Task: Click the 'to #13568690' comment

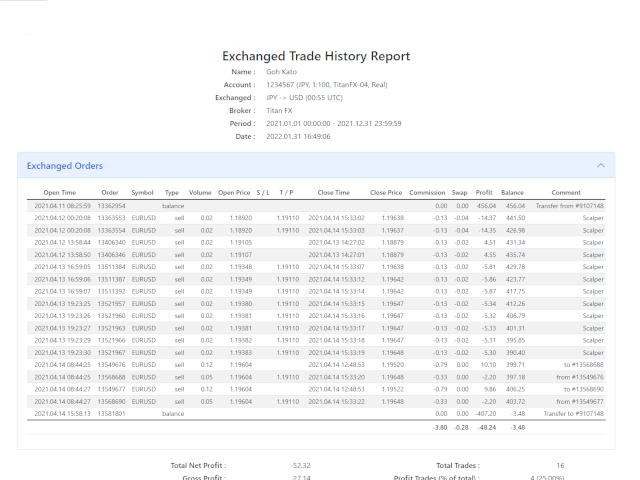Action: tap(584, 389)
